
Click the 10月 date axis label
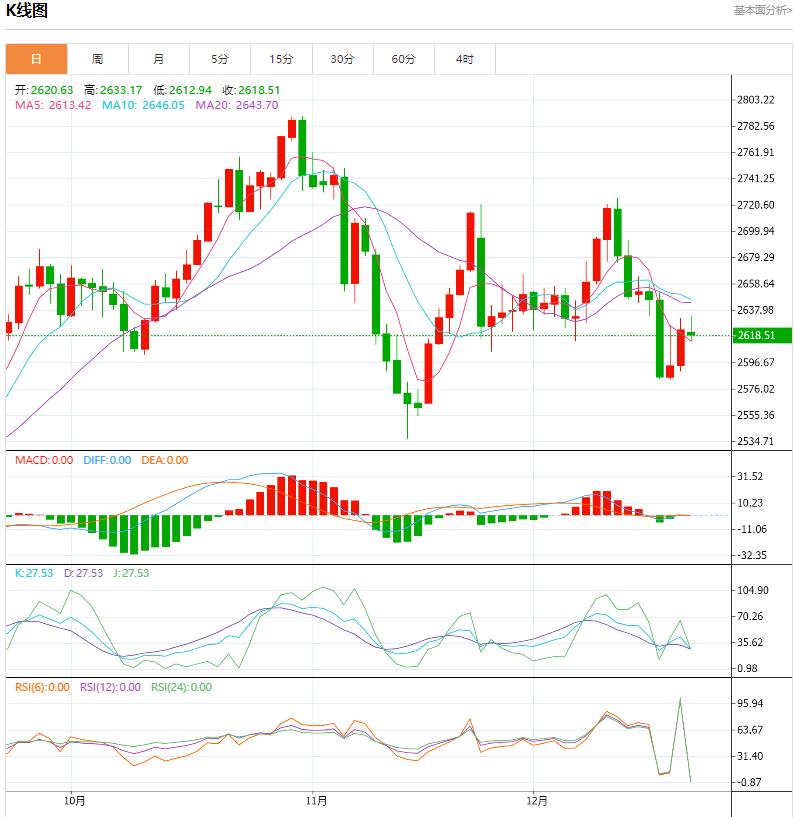(75, 801)
